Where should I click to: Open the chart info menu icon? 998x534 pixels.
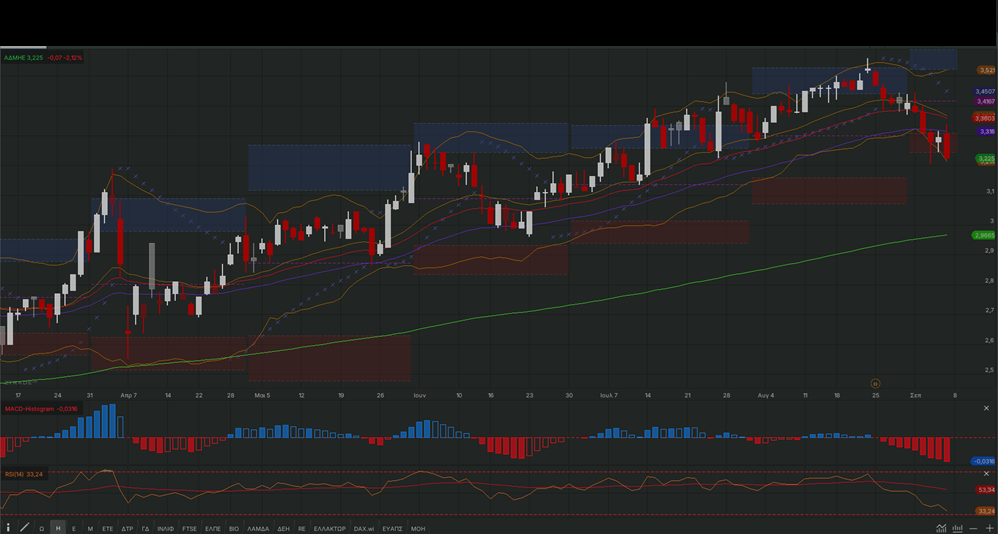click(x=8, y=528)
